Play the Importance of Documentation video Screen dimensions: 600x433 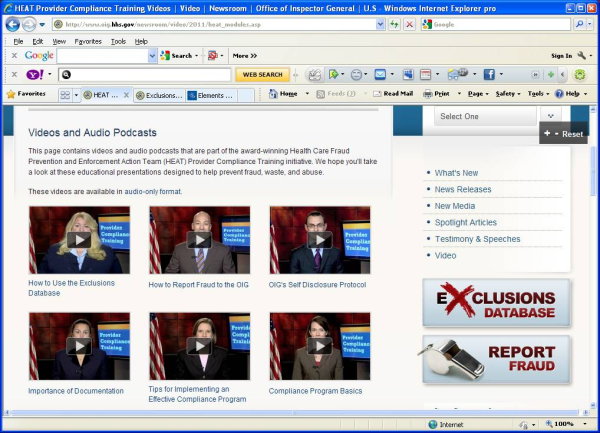tap(78, 346)
